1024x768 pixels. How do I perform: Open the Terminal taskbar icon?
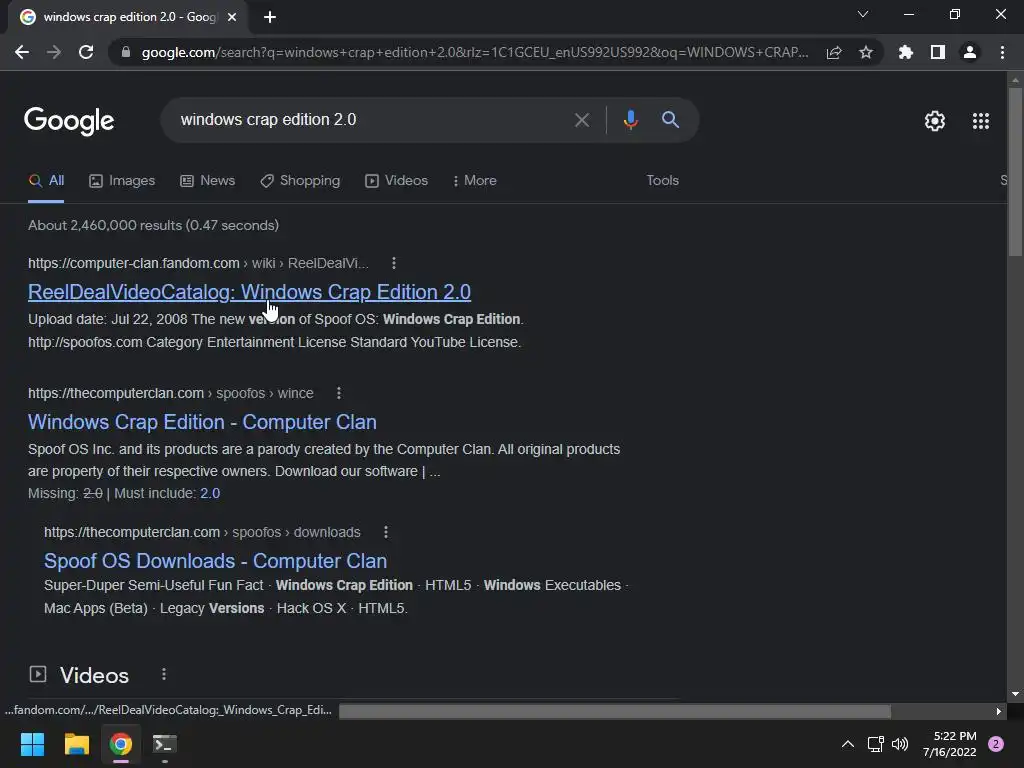pos(164,744)
